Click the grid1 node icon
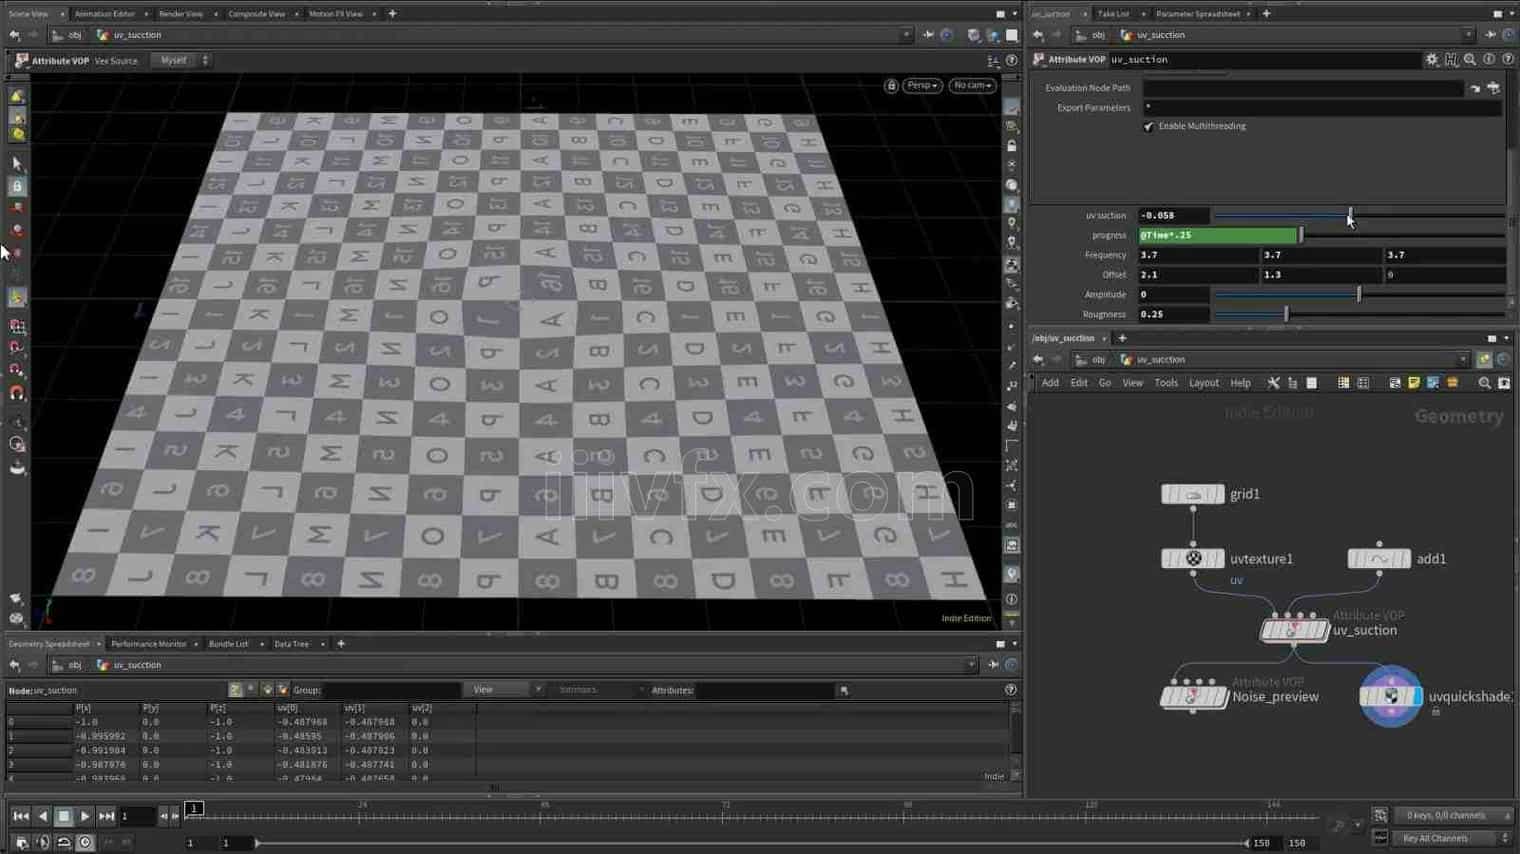Screen dimensions: 1520x854 (x=1192, y=494)
